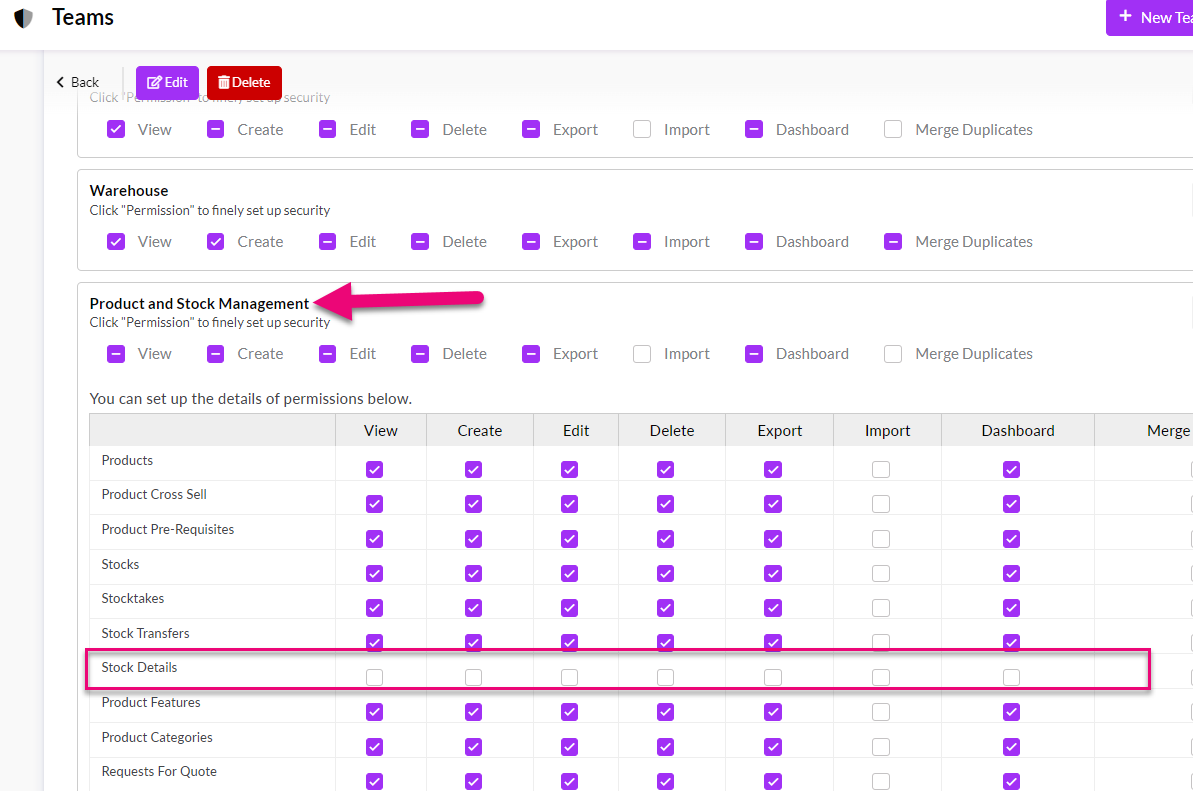The image size is (1193, 791).
Task: Toggle Delete permission for Warehouse
Action: tap(420, 242)
